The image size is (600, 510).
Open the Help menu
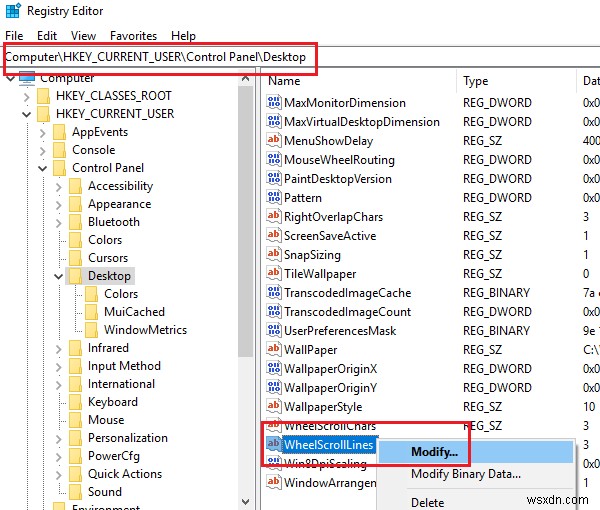click(183, 36)
